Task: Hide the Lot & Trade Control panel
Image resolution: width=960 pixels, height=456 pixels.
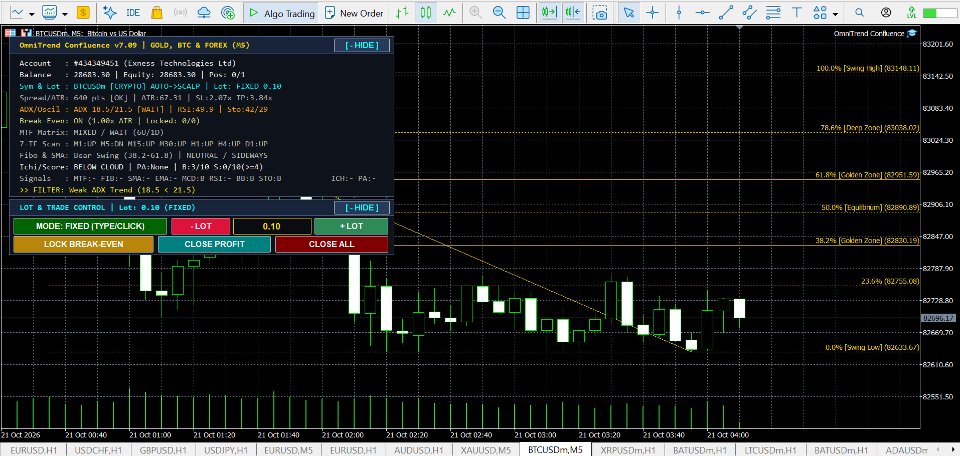Action: coord(362,207)
